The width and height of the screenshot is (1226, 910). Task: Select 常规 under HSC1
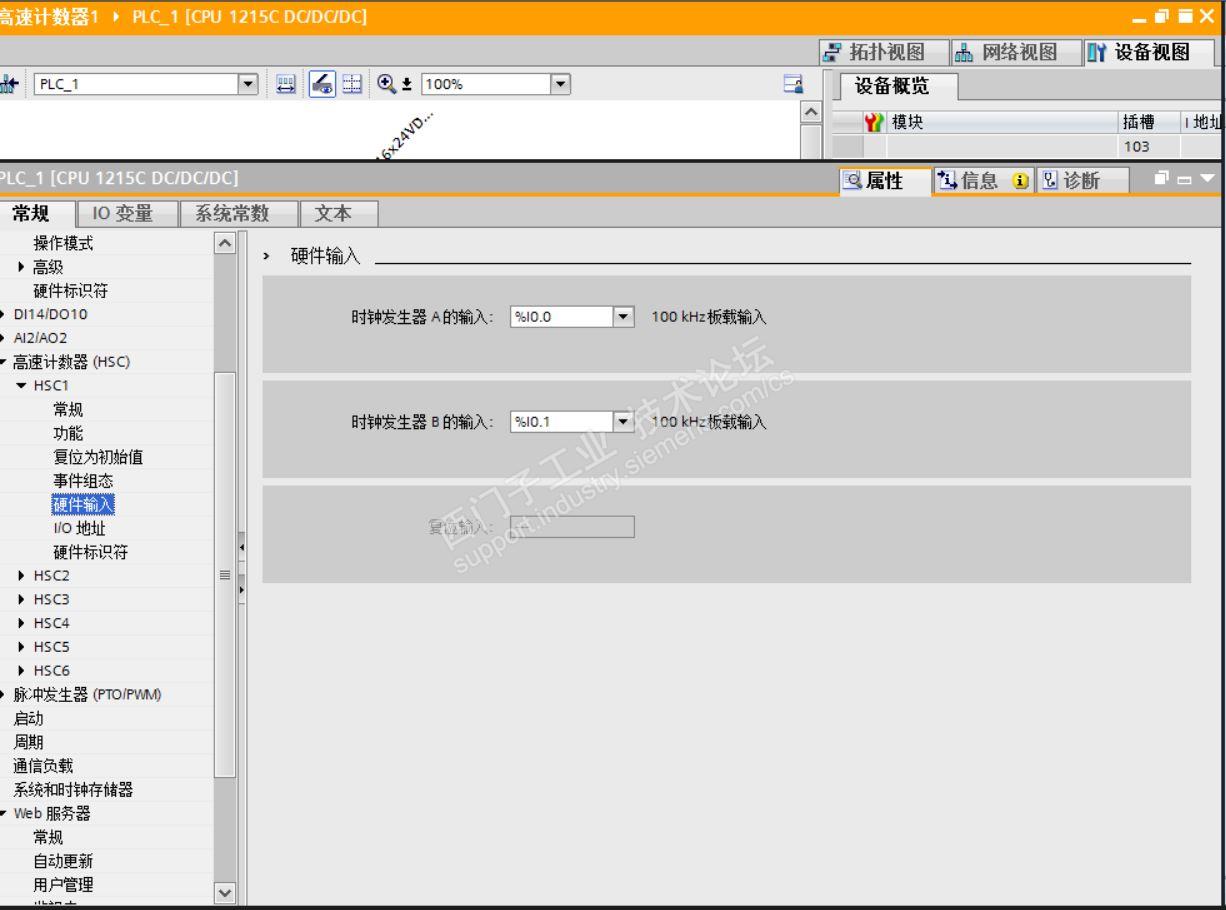pos(68,409)
